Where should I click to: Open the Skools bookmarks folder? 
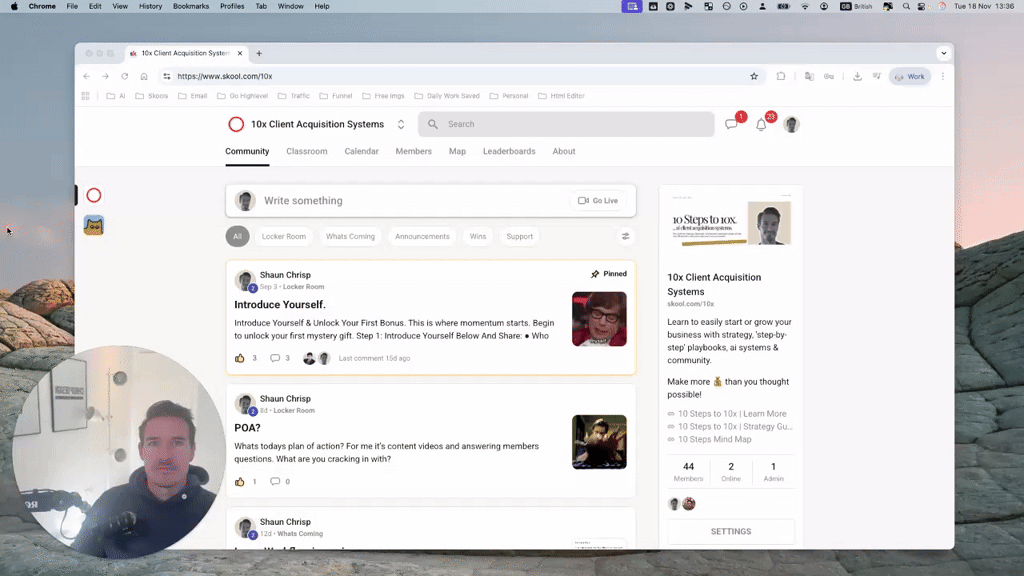point(152,96)
